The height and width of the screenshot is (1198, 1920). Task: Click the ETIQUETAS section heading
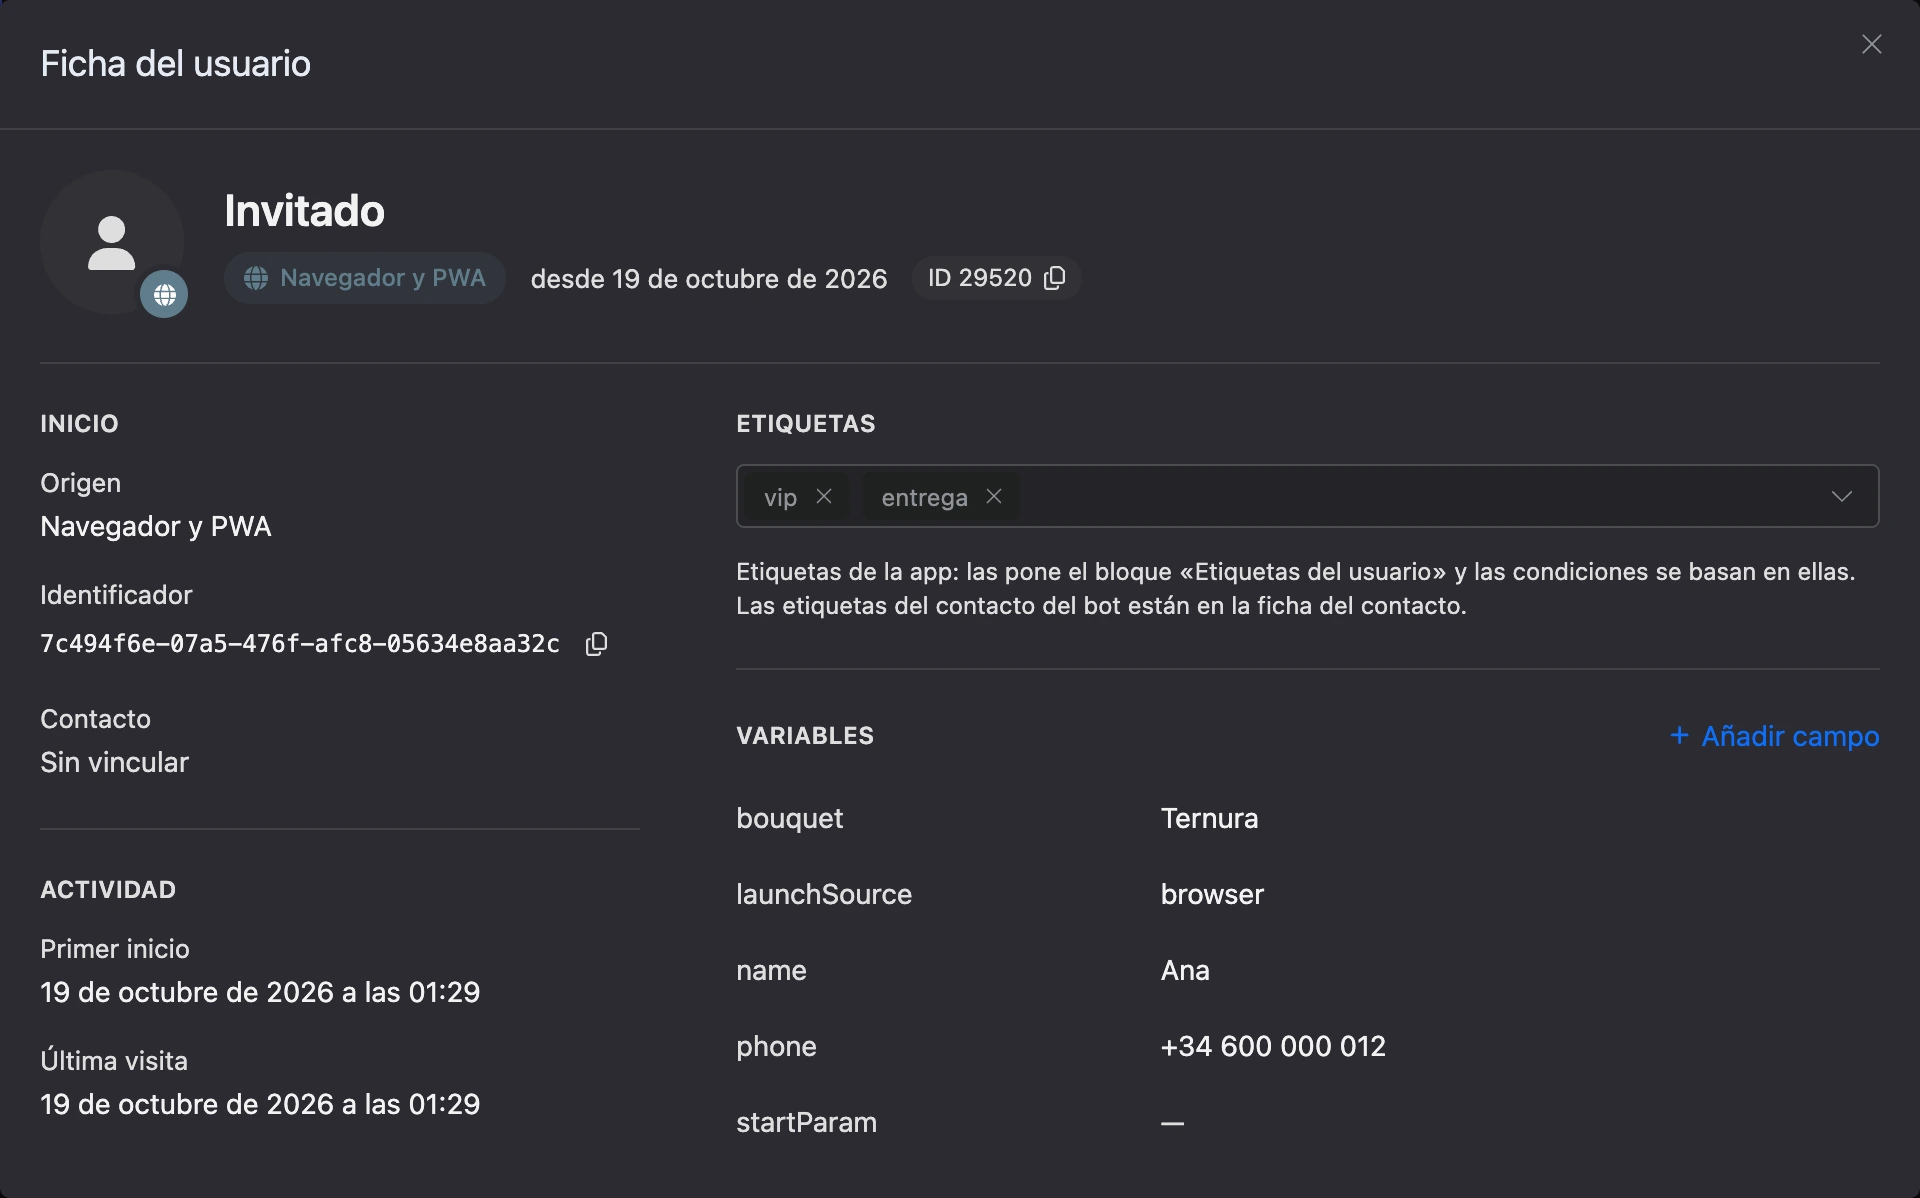point(806,424)
